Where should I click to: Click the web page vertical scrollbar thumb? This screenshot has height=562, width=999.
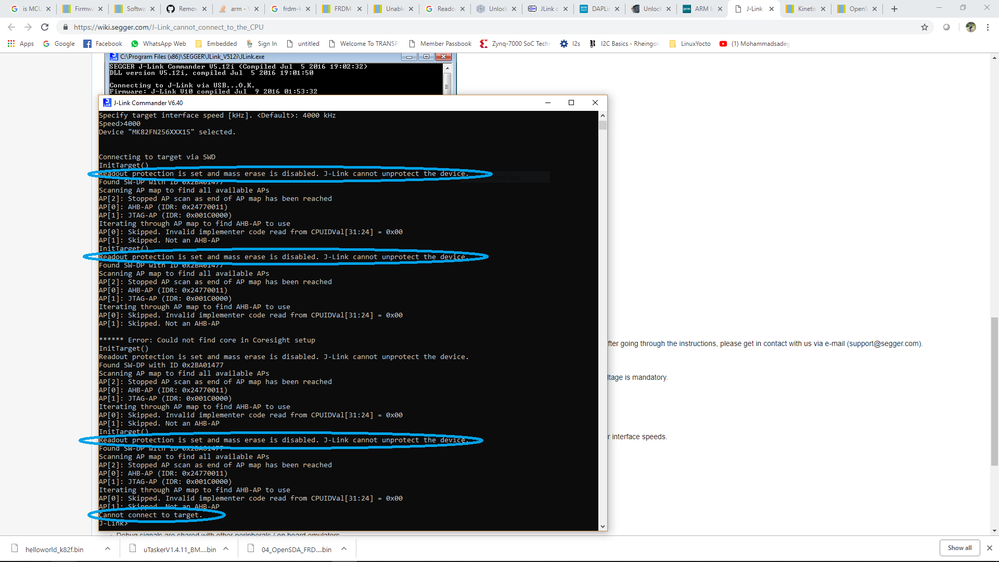pos(995,391)
